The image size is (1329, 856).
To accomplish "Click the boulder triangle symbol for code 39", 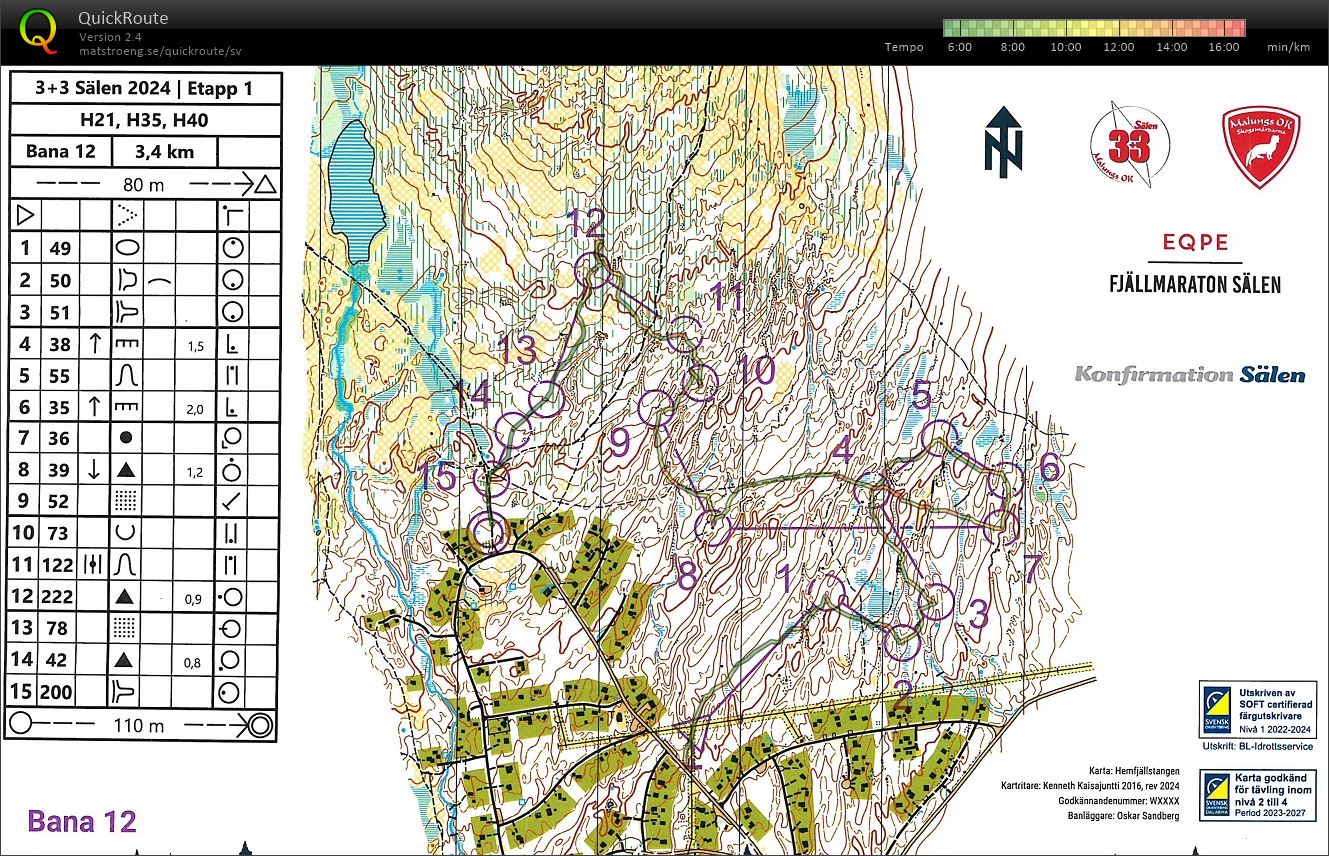I will point(127,469).
